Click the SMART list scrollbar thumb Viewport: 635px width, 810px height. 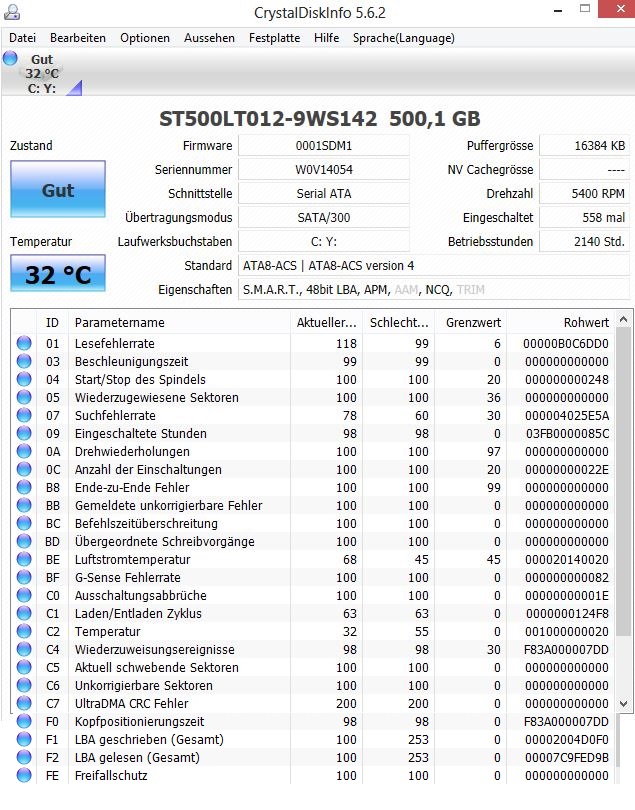click(624, 482)
